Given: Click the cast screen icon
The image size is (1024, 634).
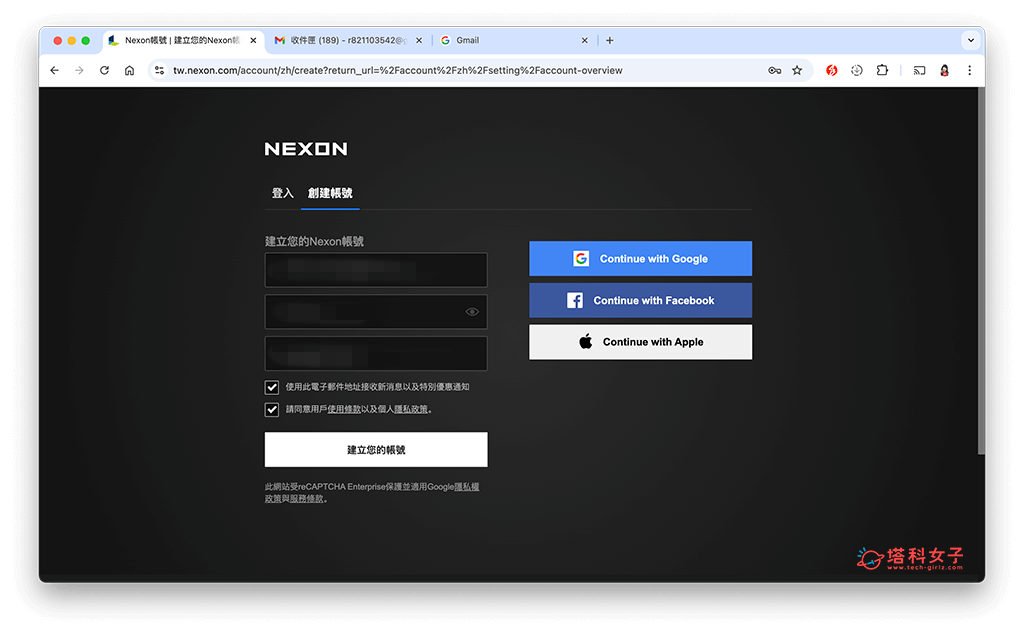Looking at the screenshot, I should point(919,71).
